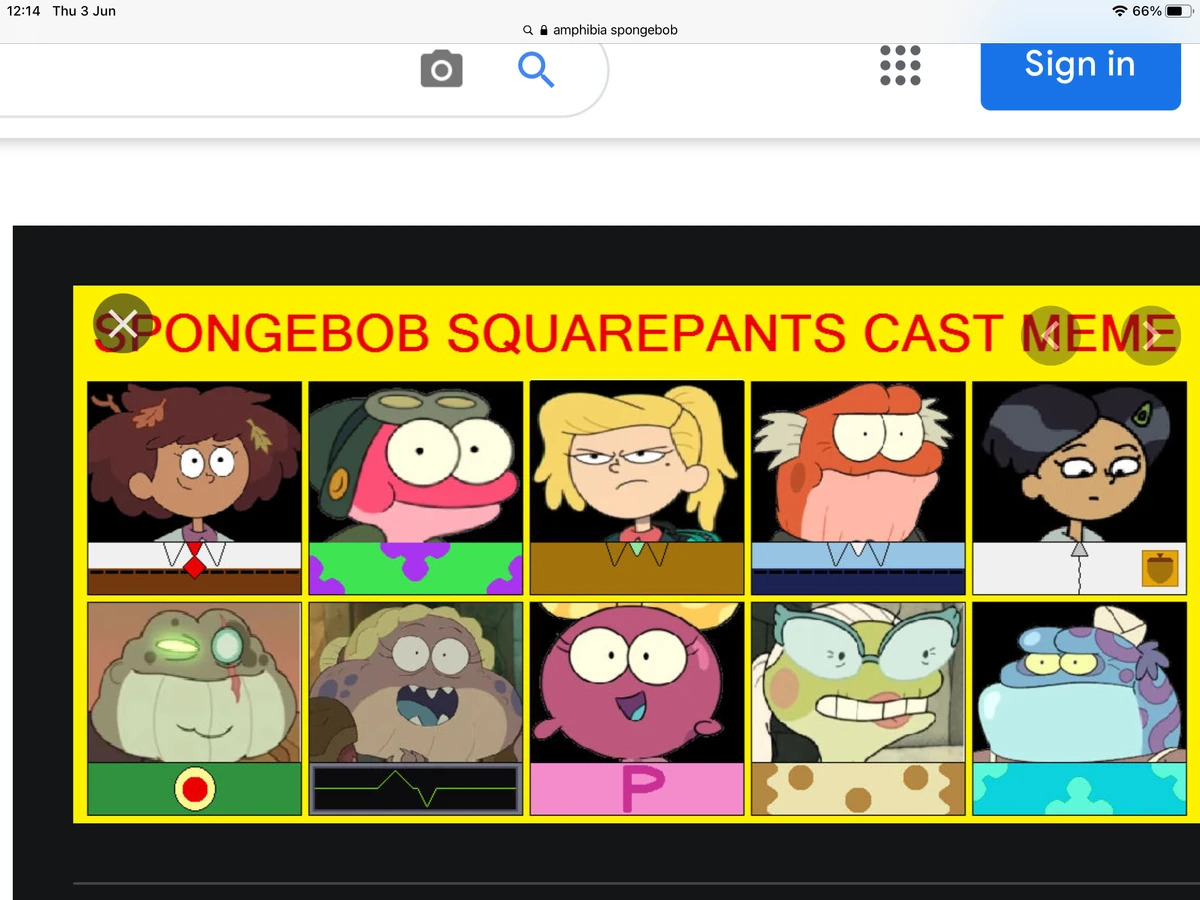Select Polly's pink panel labeled P
Viewport: 1200px width, 900px height.
point(636,708)
